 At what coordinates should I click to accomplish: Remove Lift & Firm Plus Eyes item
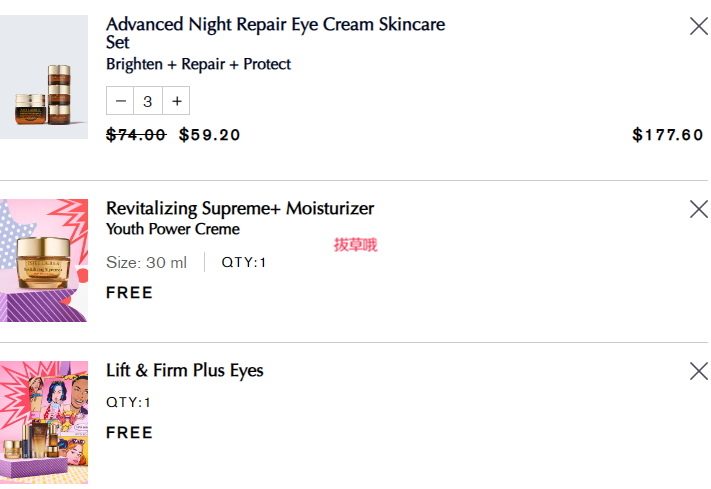(698, 371)
